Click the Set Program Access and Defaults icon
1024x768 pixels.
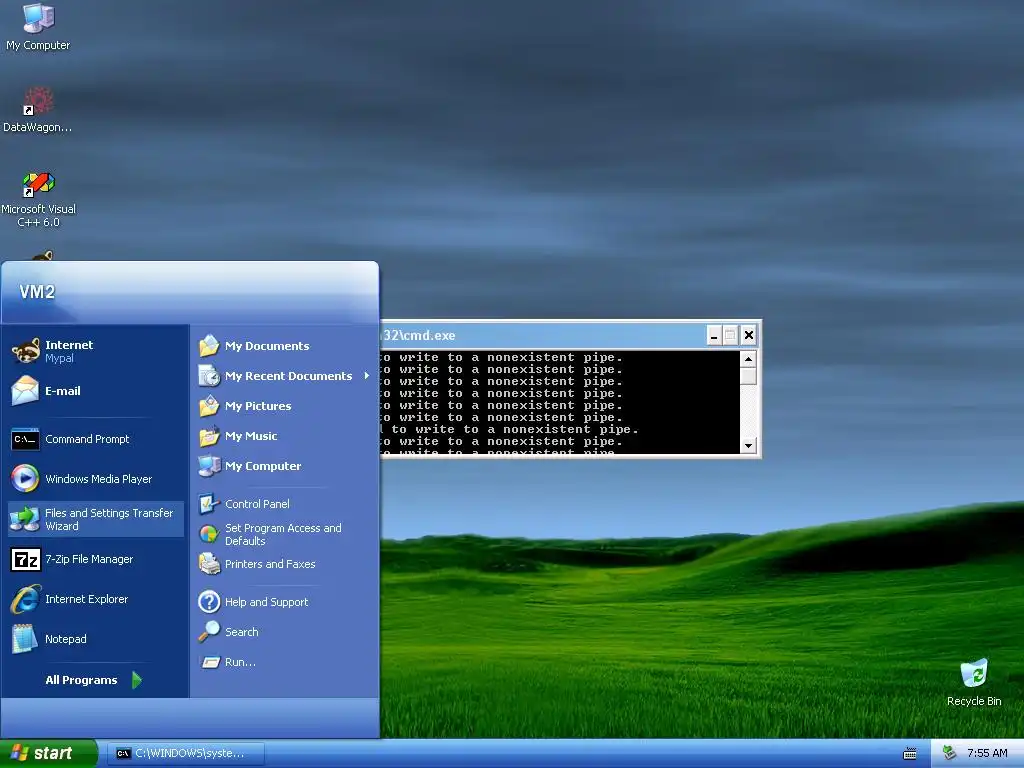pos(209,534)
